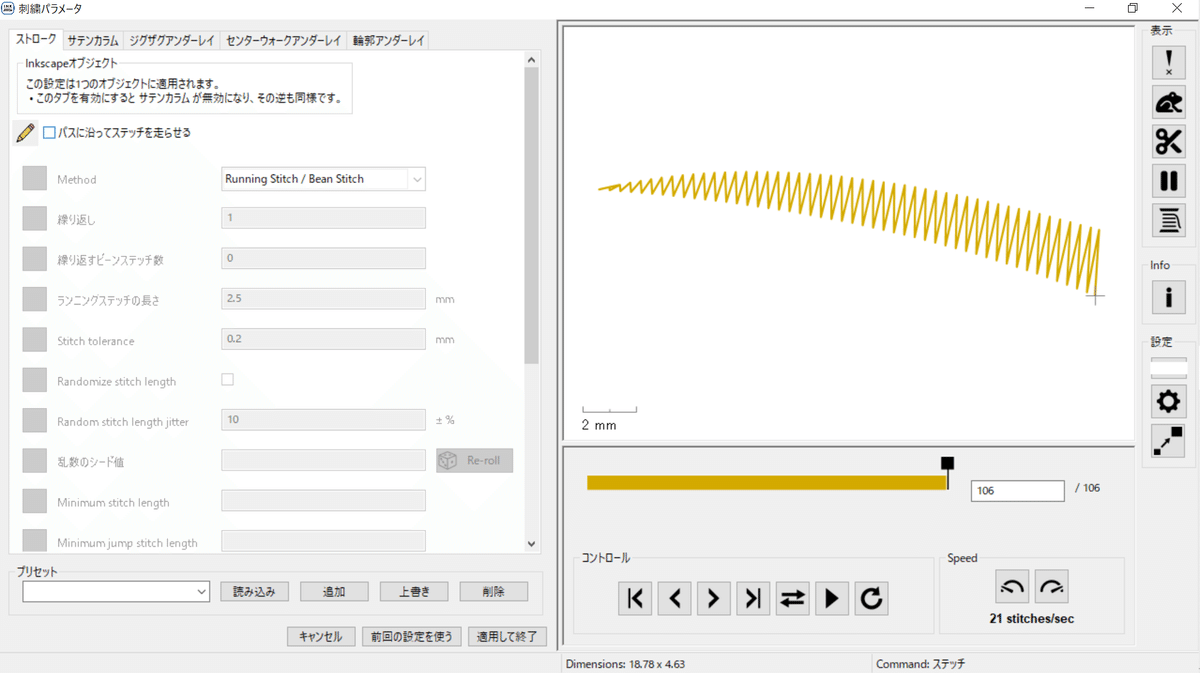The image size is (1200, 673).
Task: Click the parameter list scroll up arrow
Action: click(531, 60)
